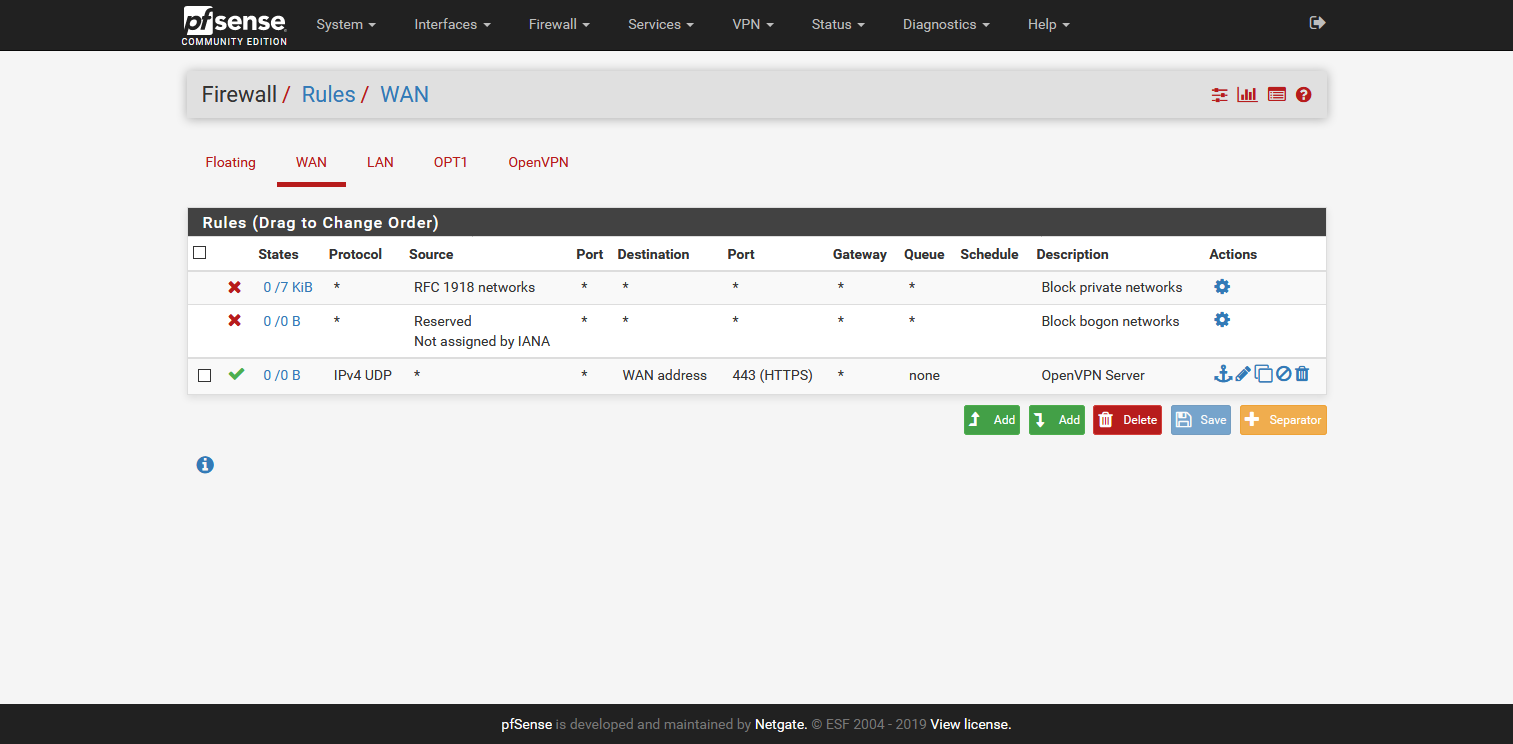
Task: Expand the Firewall menu
Action: tap(559, 24)
